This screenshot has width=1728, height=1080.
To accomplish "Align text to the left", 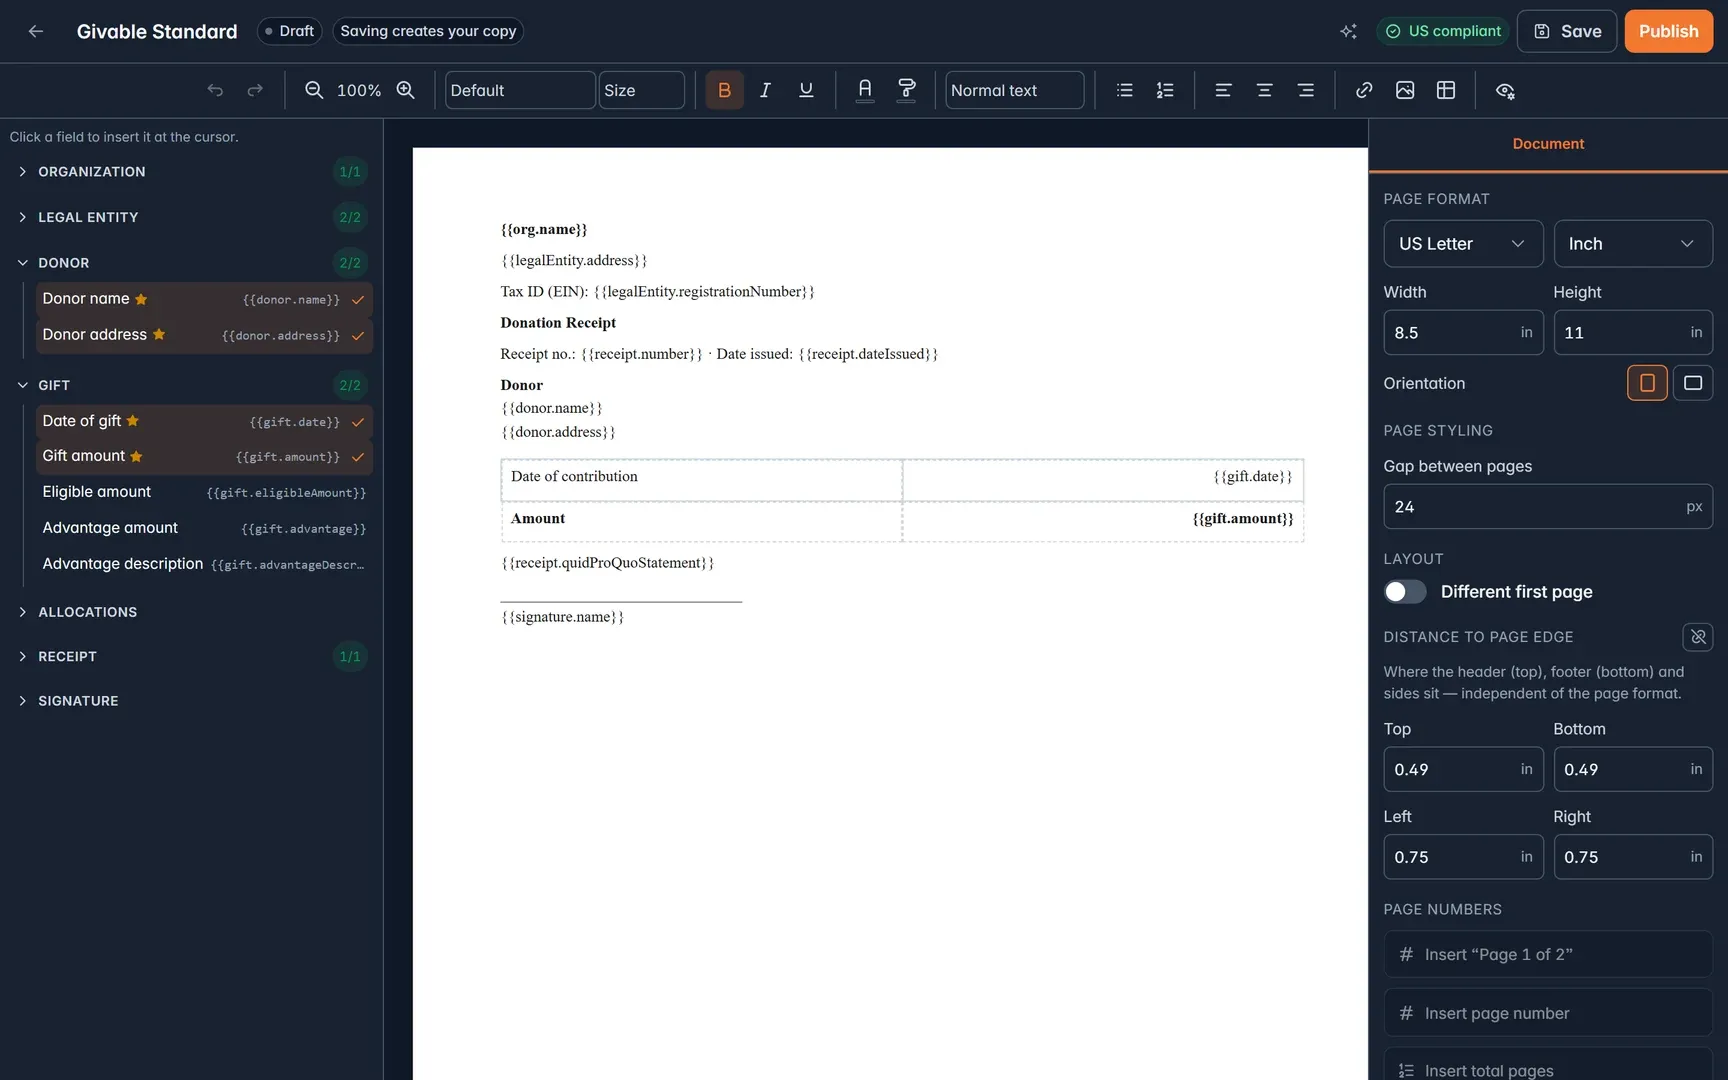I will pos(1223,90).
